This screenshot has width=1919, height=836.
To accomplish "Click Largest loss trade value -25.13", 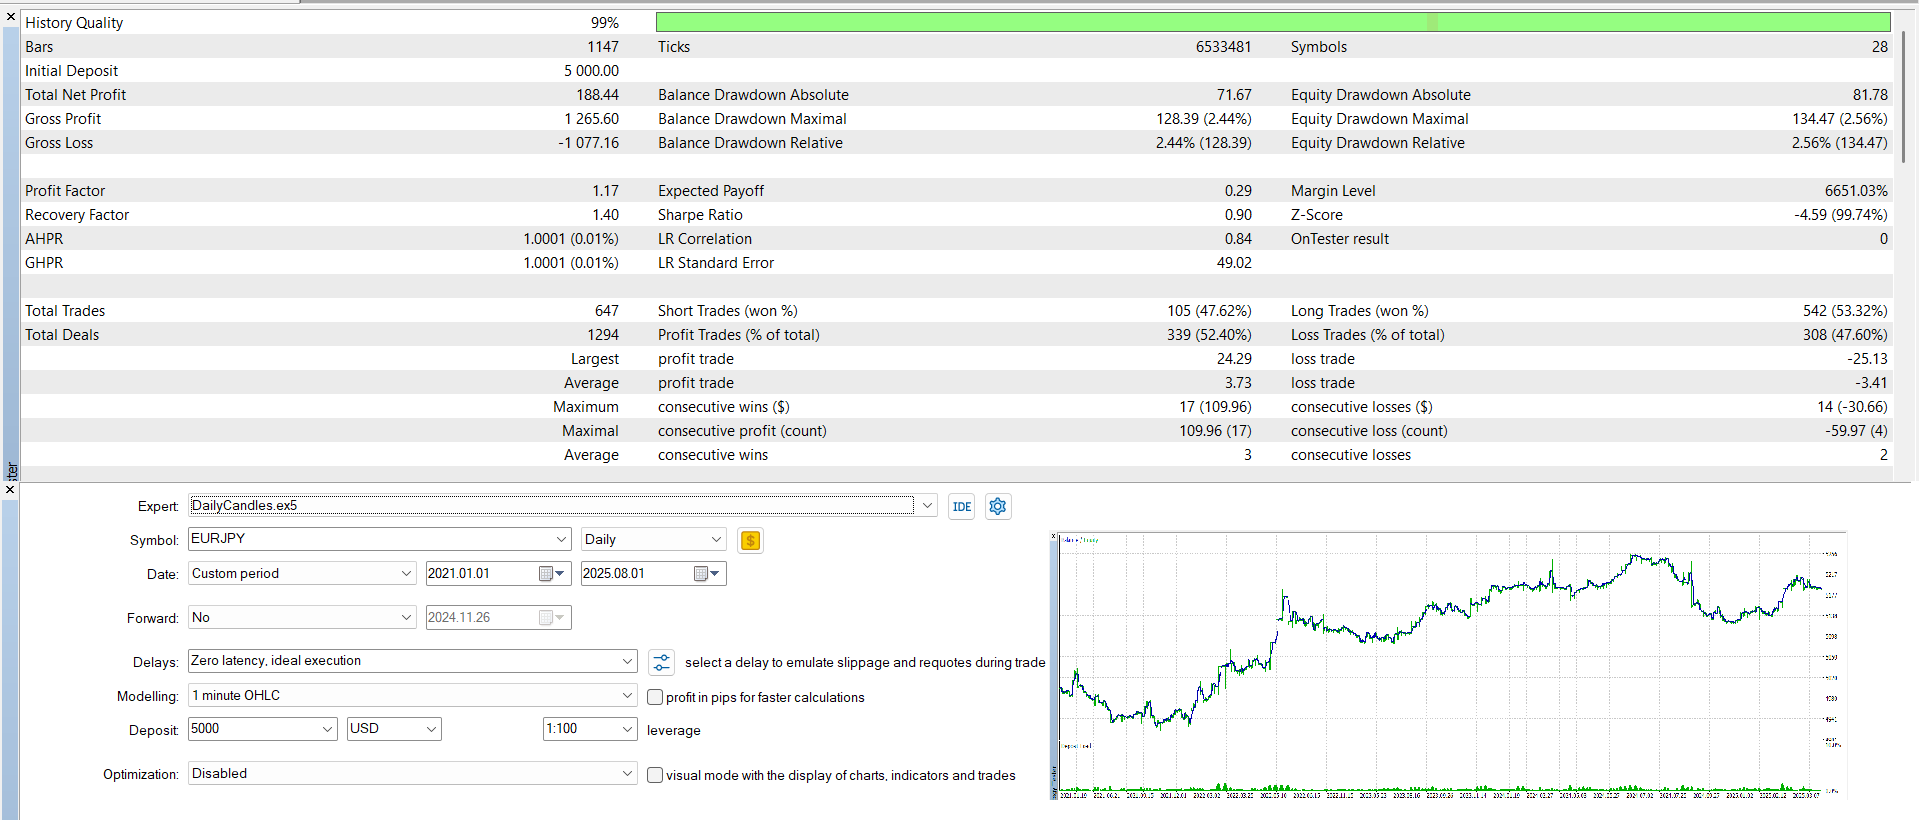I will [1867, 359].
